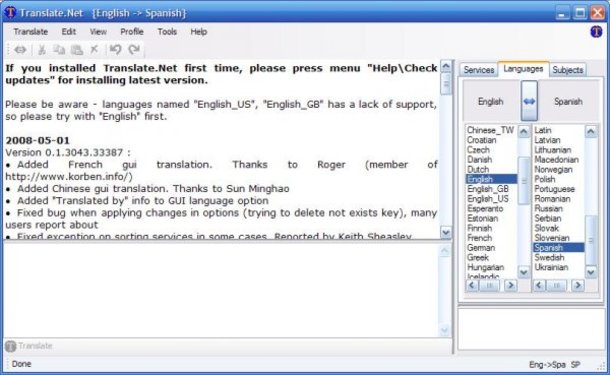Open the Edit menu
The height and width of the screenshot is (375, 610).
click(69, 32)
